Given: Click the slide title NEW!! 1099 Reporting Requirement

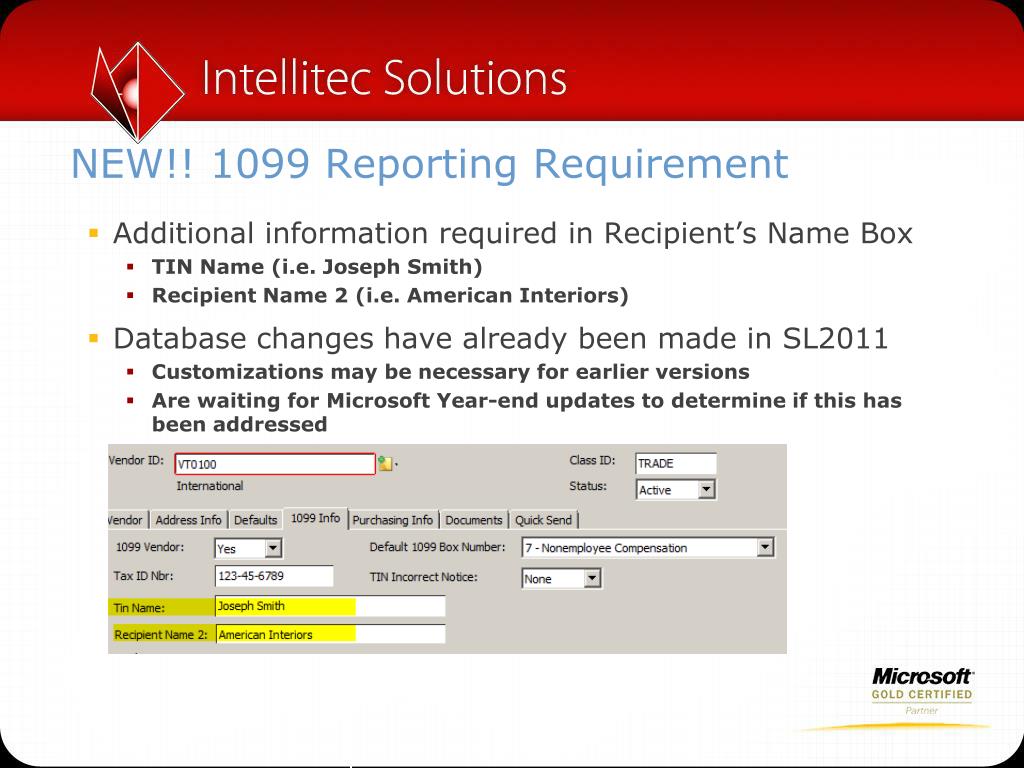Looking at the screenshot, I should (430, 163).
